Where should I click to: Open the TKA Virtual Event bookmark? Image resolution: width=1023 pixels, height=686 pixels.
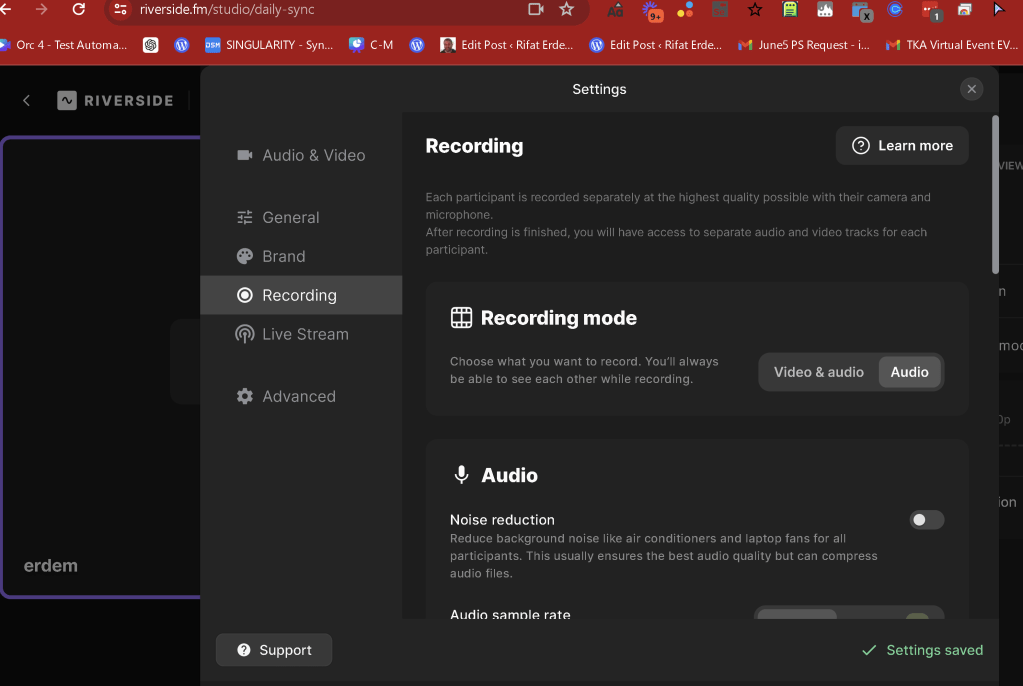[953, 45]
